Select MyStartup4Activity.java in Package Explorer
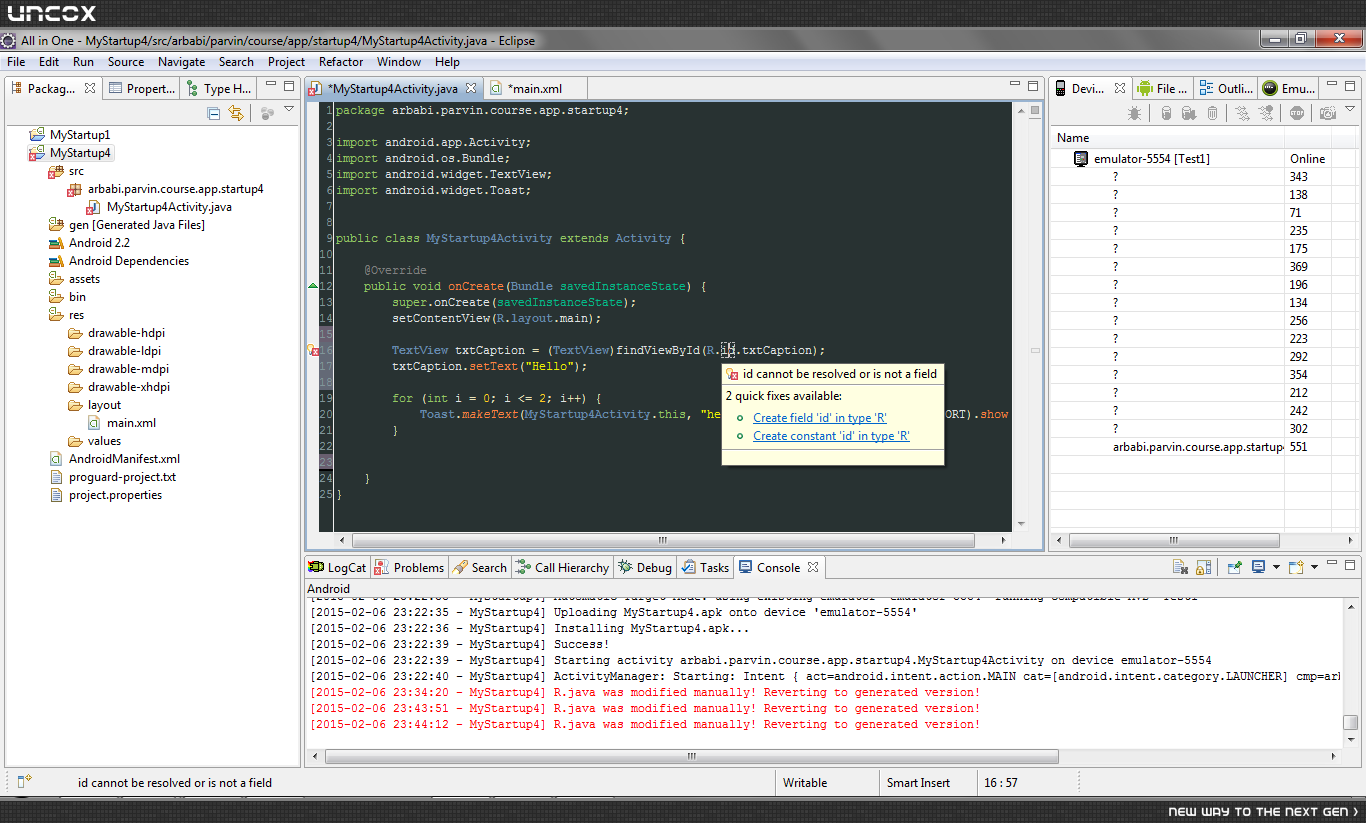1366x823 pixels. (x=160, y=207)
